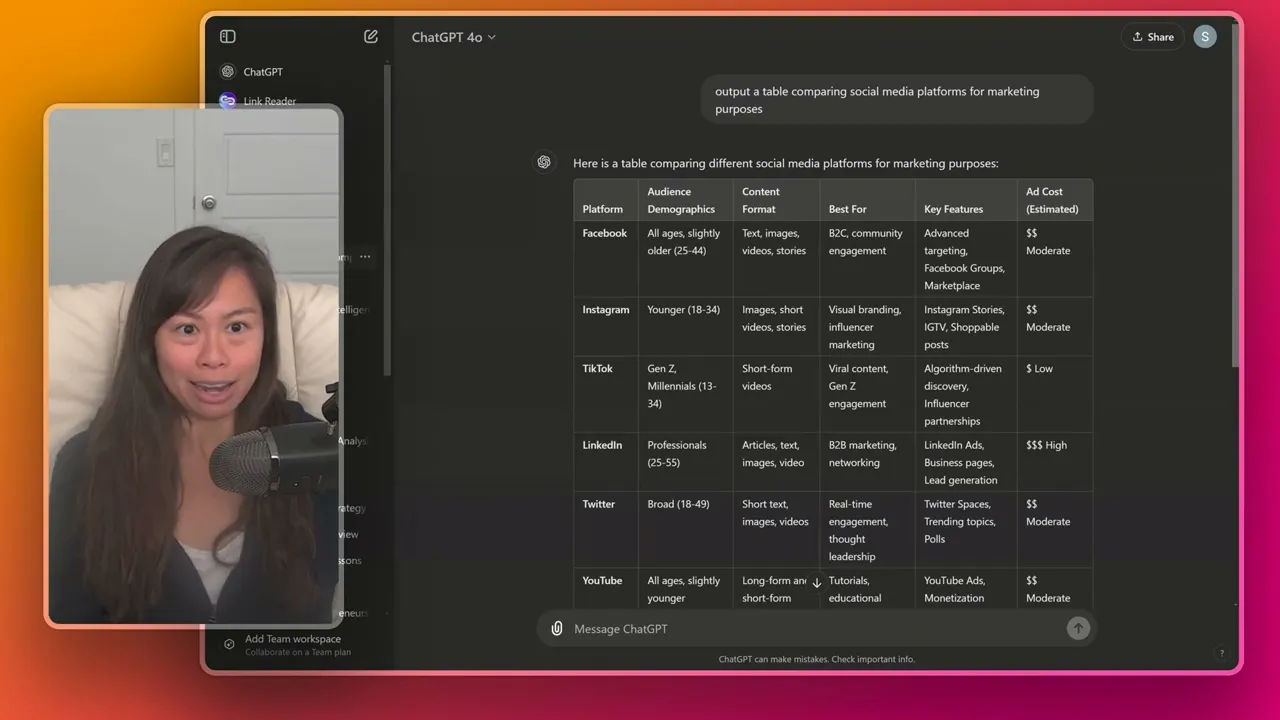Click the three-dot options on the sidebar chat
This screenshot has width=1280, height=720.
click(x=365, y=257)
